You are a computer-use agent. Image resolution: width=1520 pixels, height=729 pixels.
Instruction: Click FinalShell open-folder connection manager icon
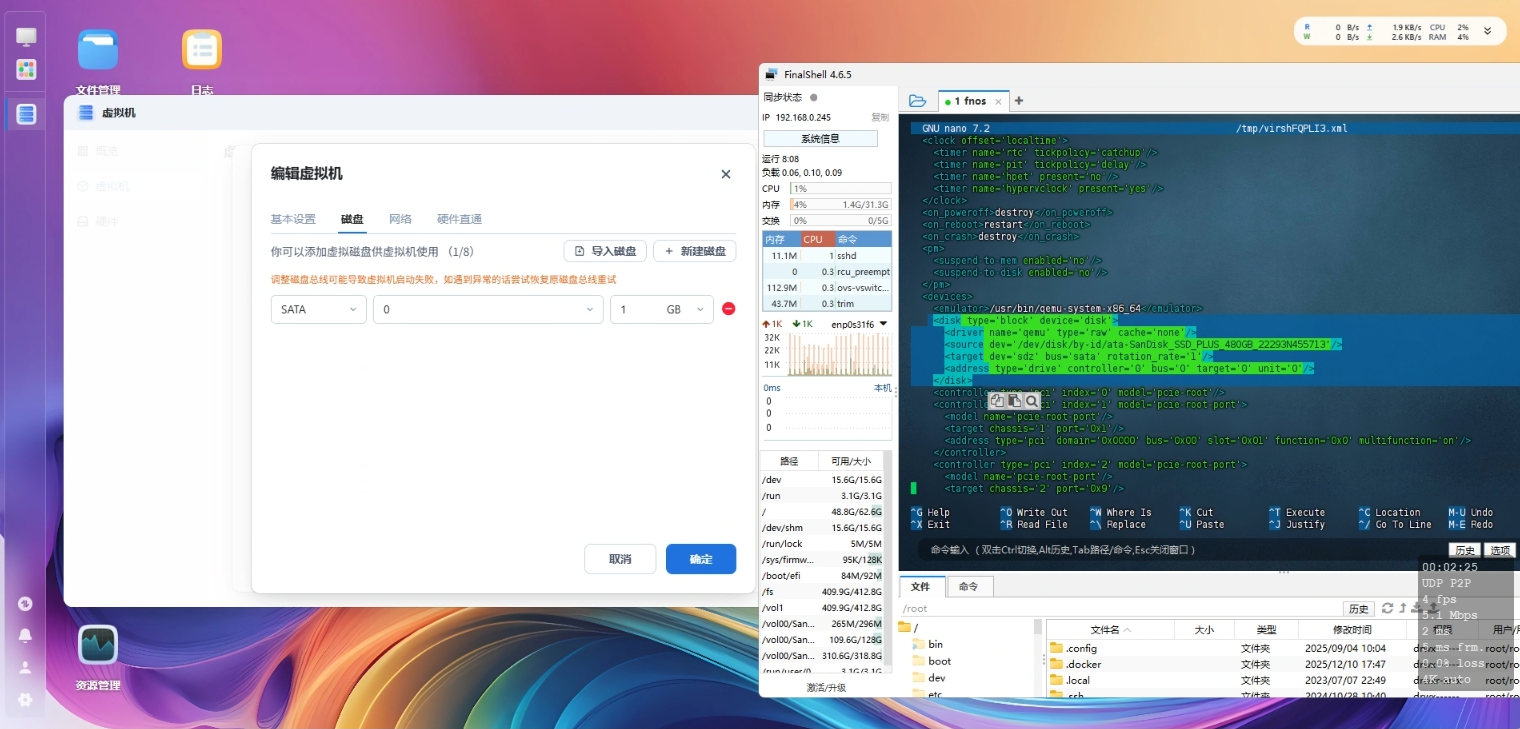pyautogui.click(x=917, y=101)
